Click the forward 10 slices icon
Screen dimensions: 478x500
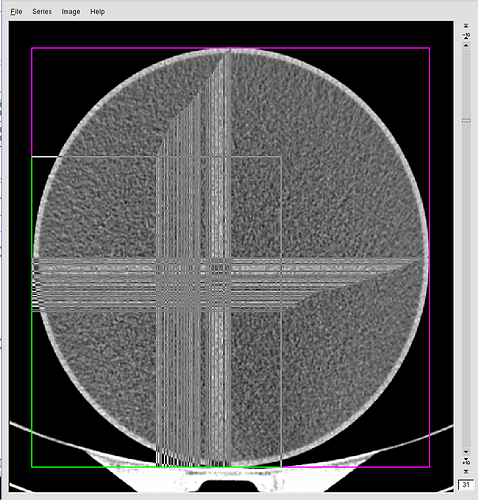(466, 462)
